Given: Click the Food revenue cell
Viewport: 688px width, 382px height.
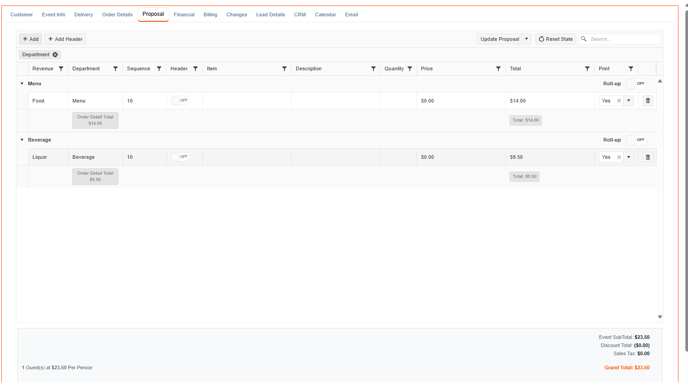Looking at the screenshot, I should [x=48, y=101].
